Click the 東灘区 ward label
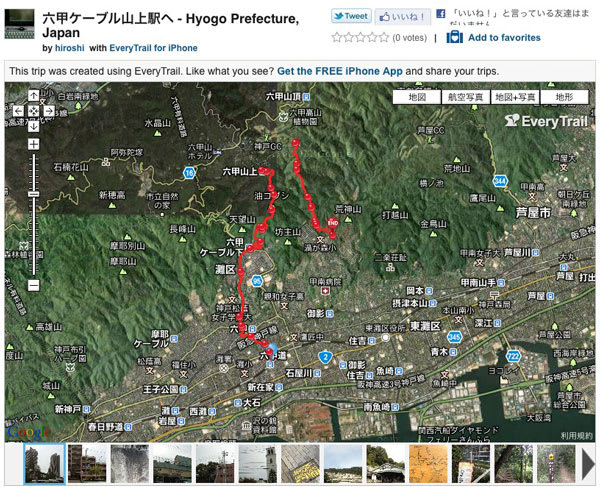This screenshot has height=487, width=600. coord(425,326)
